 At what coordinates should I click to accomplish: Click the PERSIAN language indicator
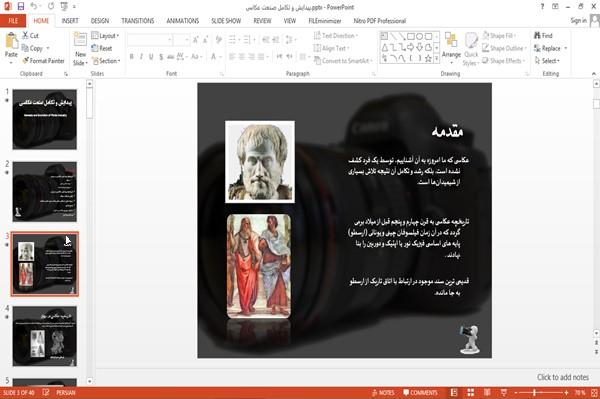(65, 392)
